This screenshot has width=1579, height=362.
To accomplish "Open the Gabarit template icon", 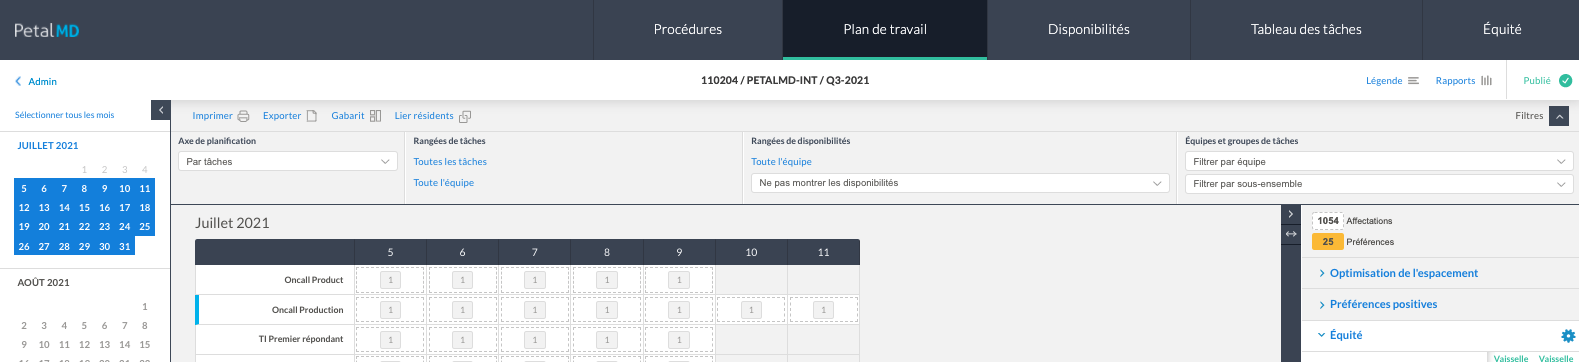I will click(375, 116).
